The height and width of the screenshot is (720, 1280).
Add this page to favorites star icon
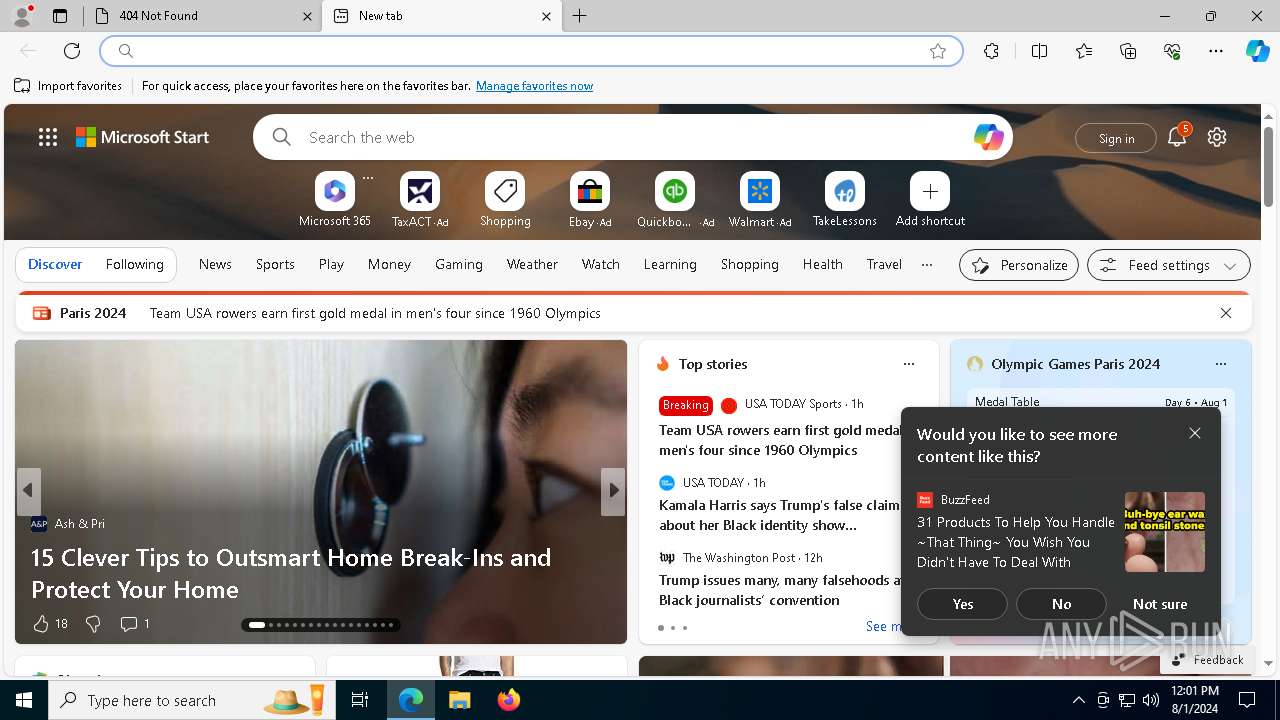tap(938, 51)
